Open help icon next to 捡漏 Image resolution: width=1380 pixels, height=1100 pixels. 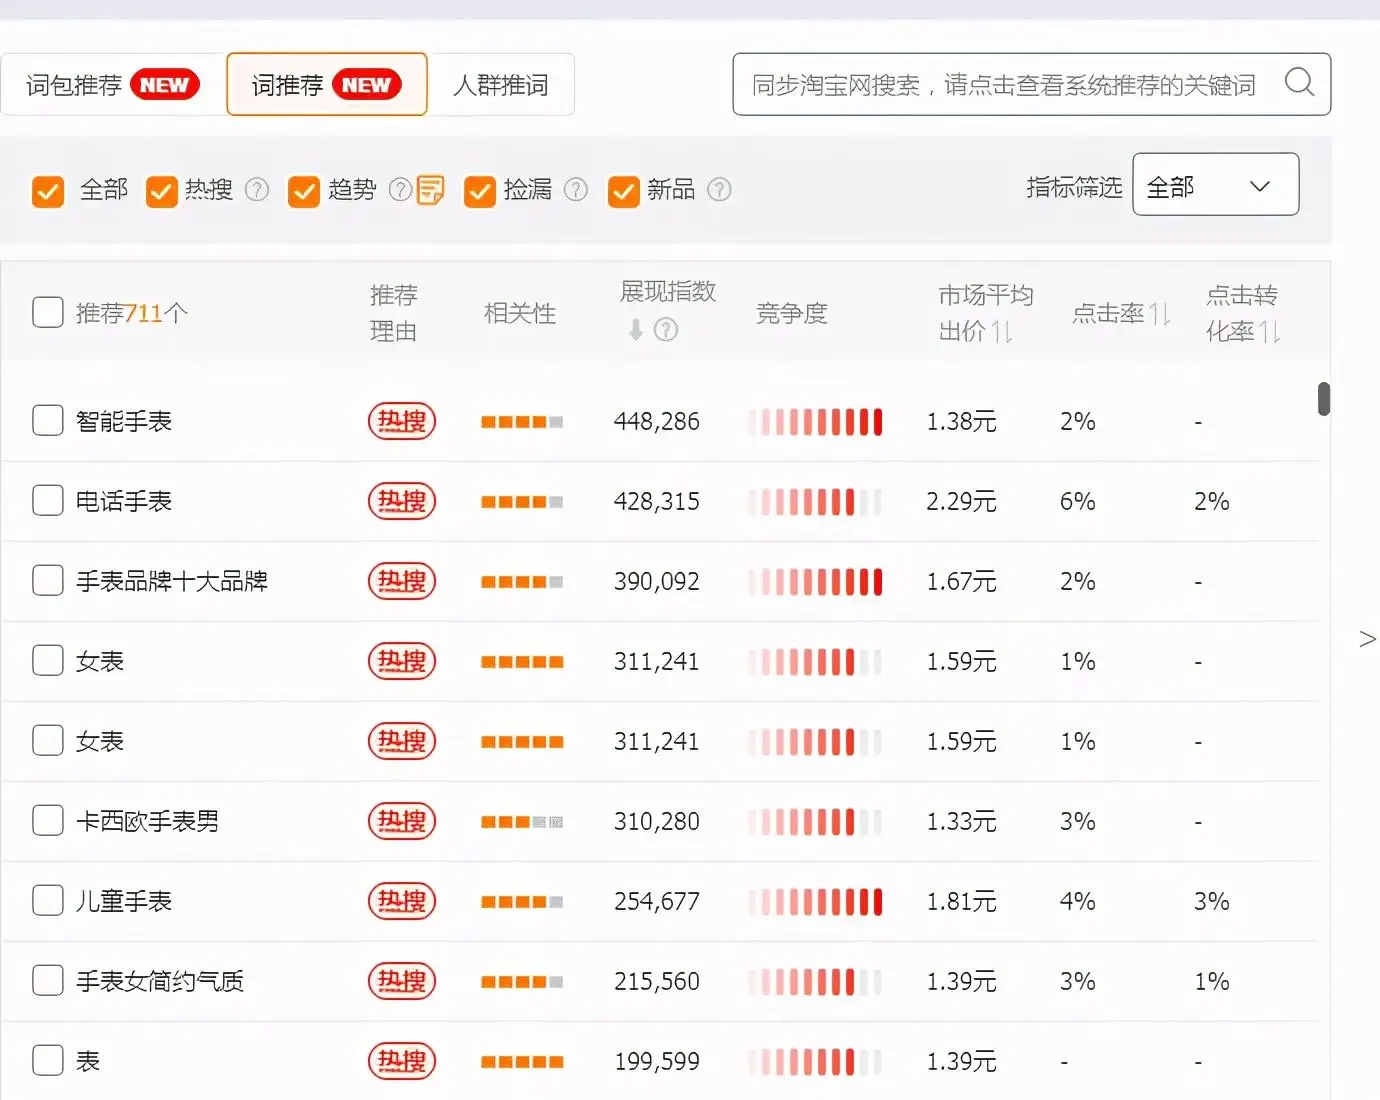click(x=576, y=189)
